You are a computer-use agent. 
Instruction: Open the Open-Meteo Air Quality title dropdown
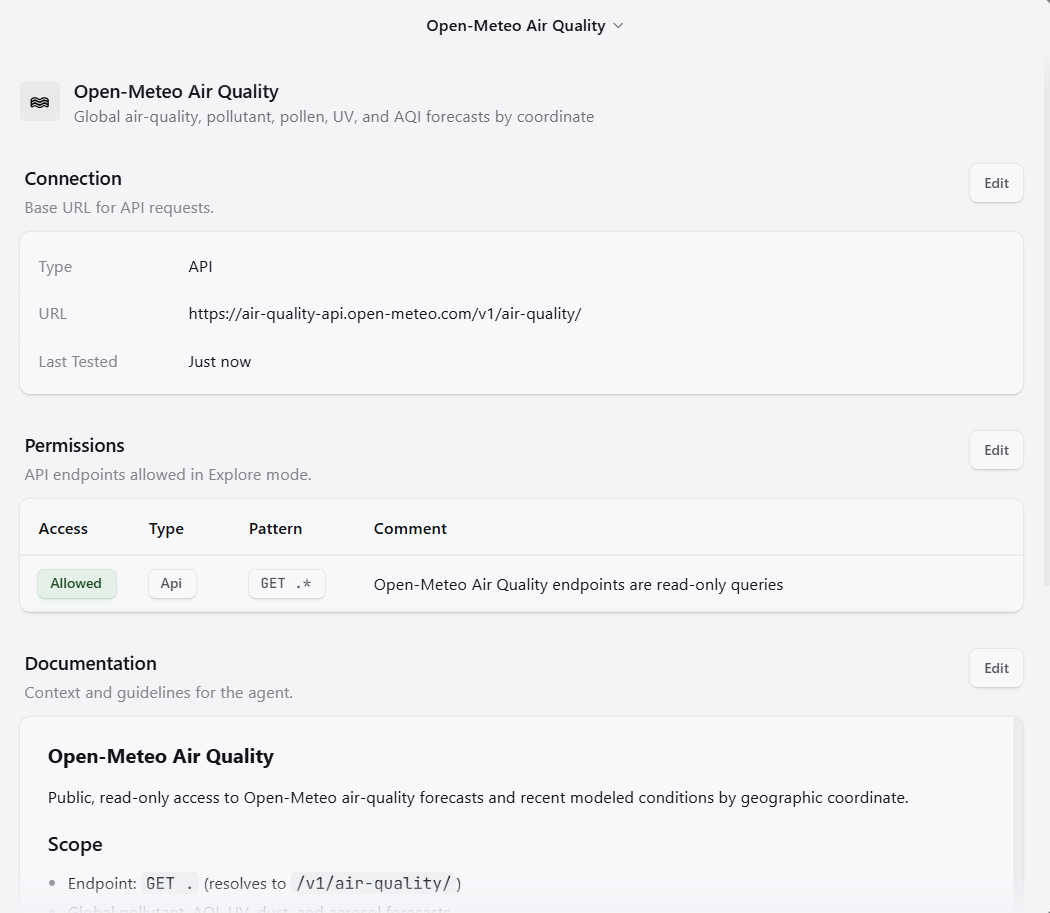click(x=524, y=25)
